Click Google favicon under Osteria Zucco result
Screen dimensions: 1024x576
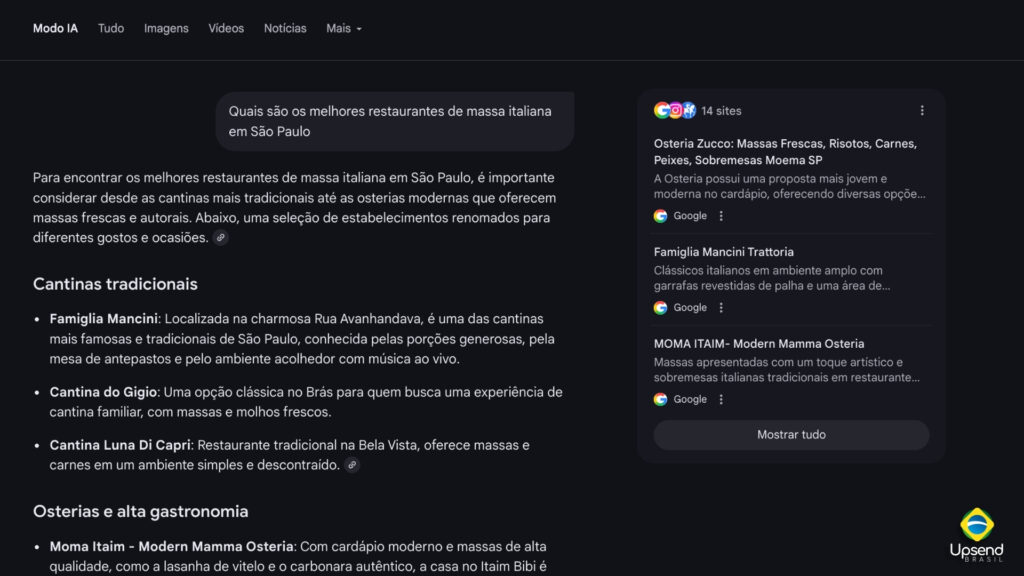[660, 216]
